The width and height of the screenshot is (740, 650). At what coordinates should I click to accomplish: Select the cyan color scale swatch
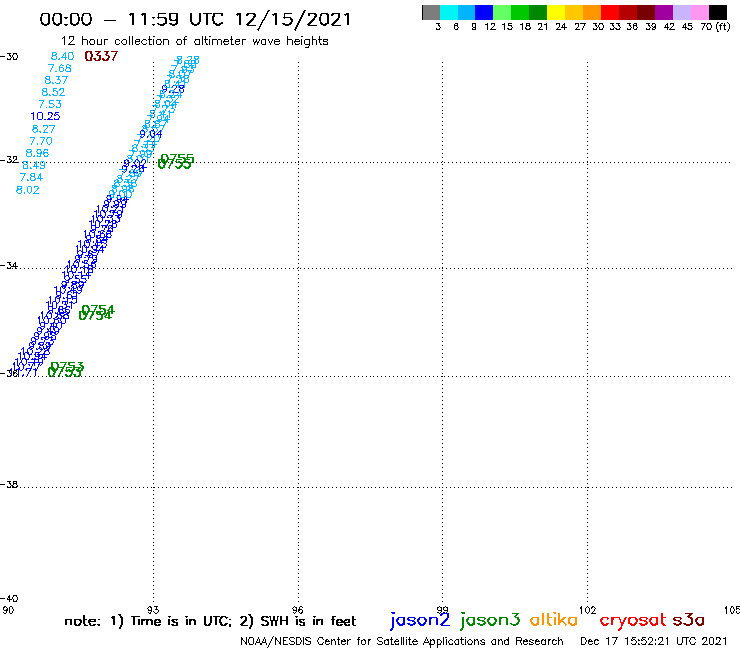(x=449, y=12)
